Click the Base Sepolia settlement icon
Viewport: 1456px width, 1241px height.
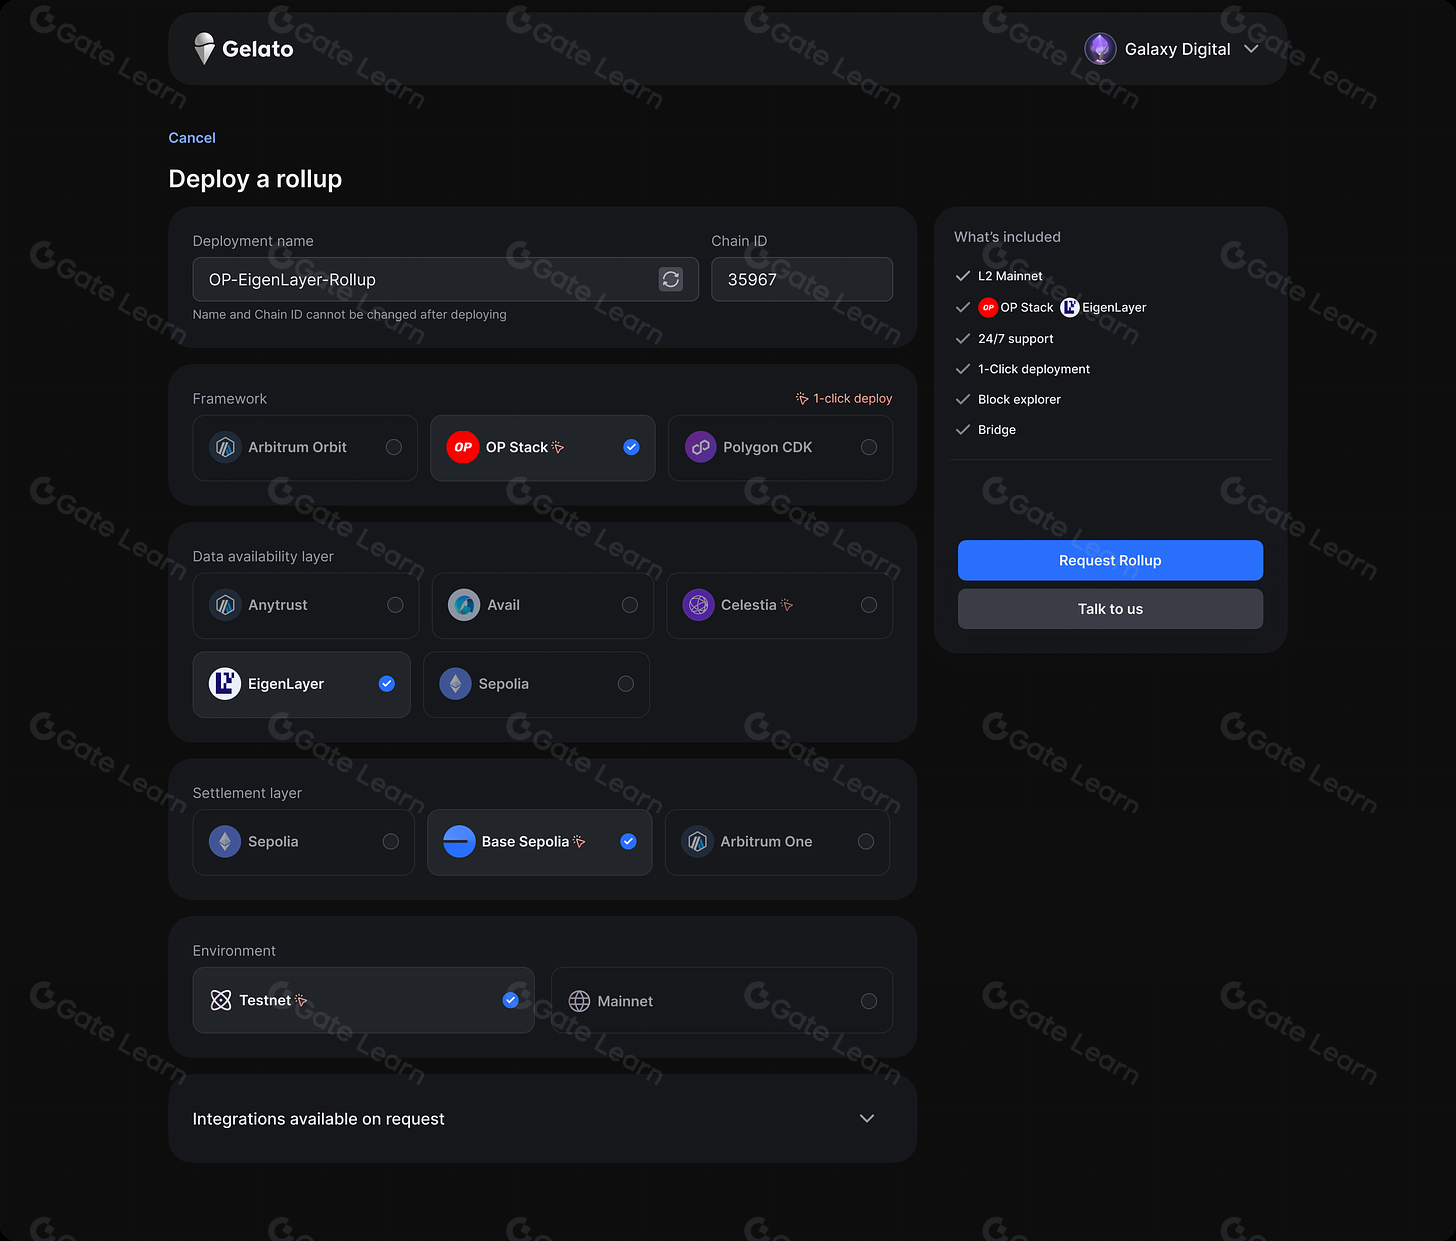(x=458, y=841)
